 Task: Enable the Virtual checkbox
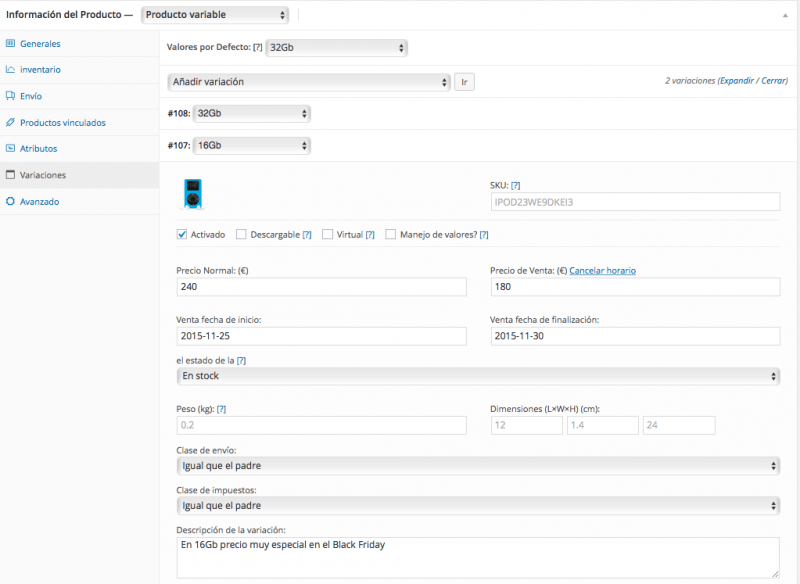328,234
